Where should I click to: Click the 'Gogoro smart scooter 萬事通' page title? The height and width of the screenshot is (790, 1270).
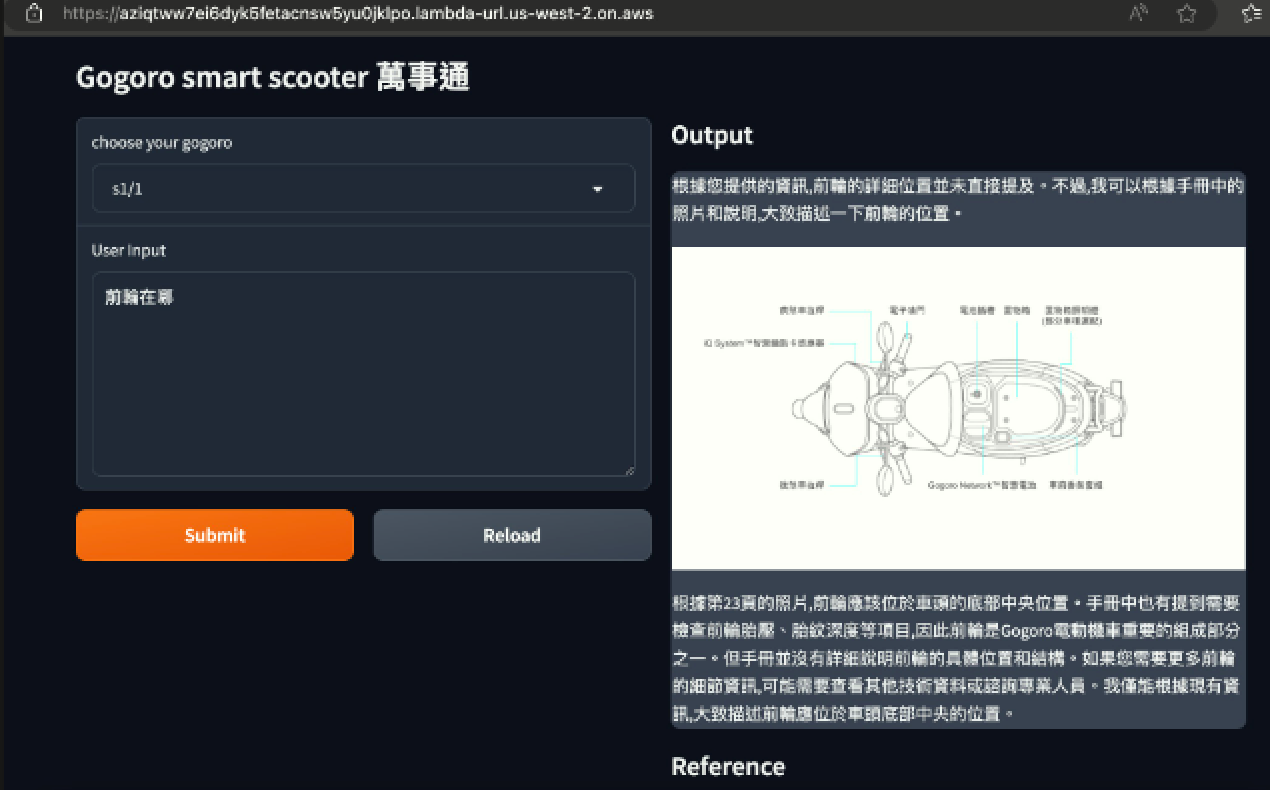click(x=273, y=77)
